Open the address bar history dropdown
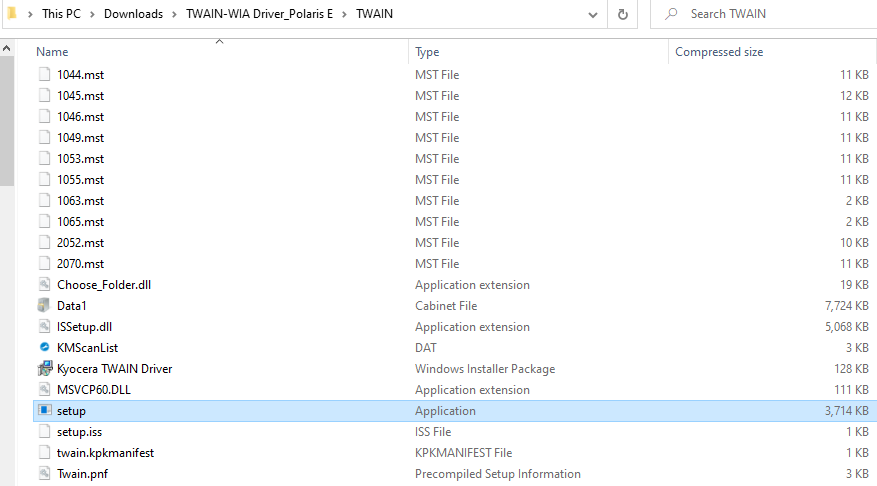Viewport: 877px width, 486px height. [593, 14]
